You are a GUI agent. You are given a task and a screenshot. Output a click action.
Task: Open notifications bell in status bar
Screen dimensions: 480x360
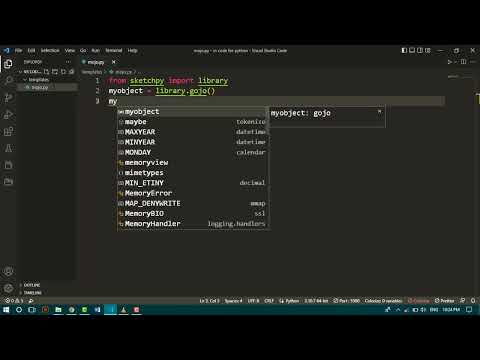click(473, 301)
